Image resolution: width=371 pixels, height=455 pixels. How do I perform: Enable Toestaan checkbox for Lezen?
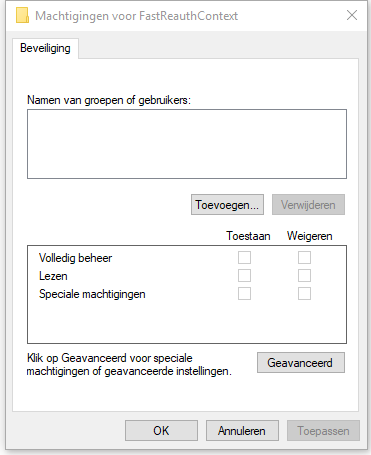[x=244, y=276]
